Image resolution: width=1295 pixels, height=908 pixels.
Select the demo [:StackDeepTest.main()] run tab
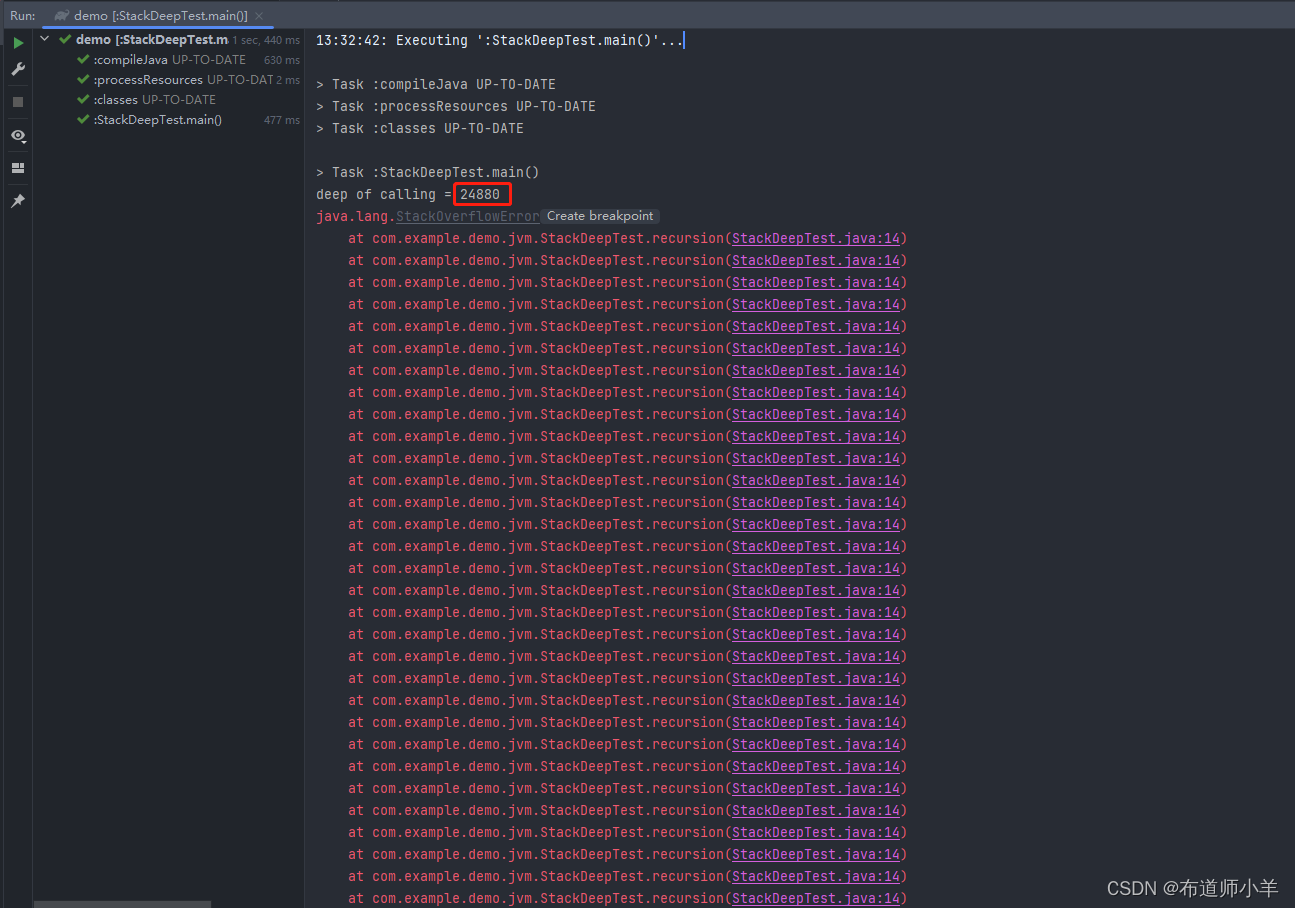160,16
